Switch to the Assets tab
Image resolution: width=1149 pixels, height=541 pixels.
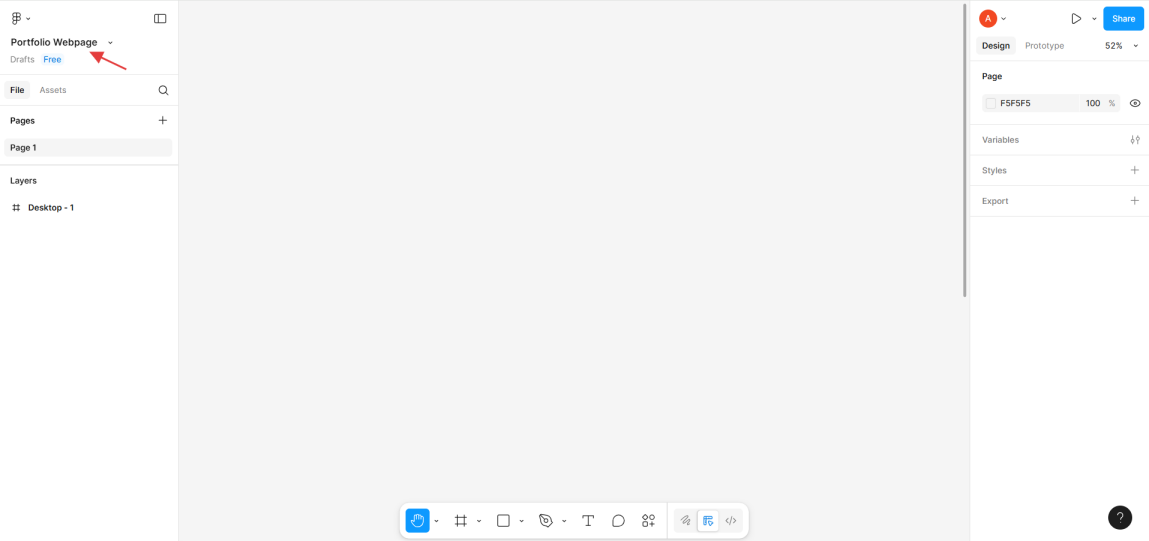tap(53, 90)
